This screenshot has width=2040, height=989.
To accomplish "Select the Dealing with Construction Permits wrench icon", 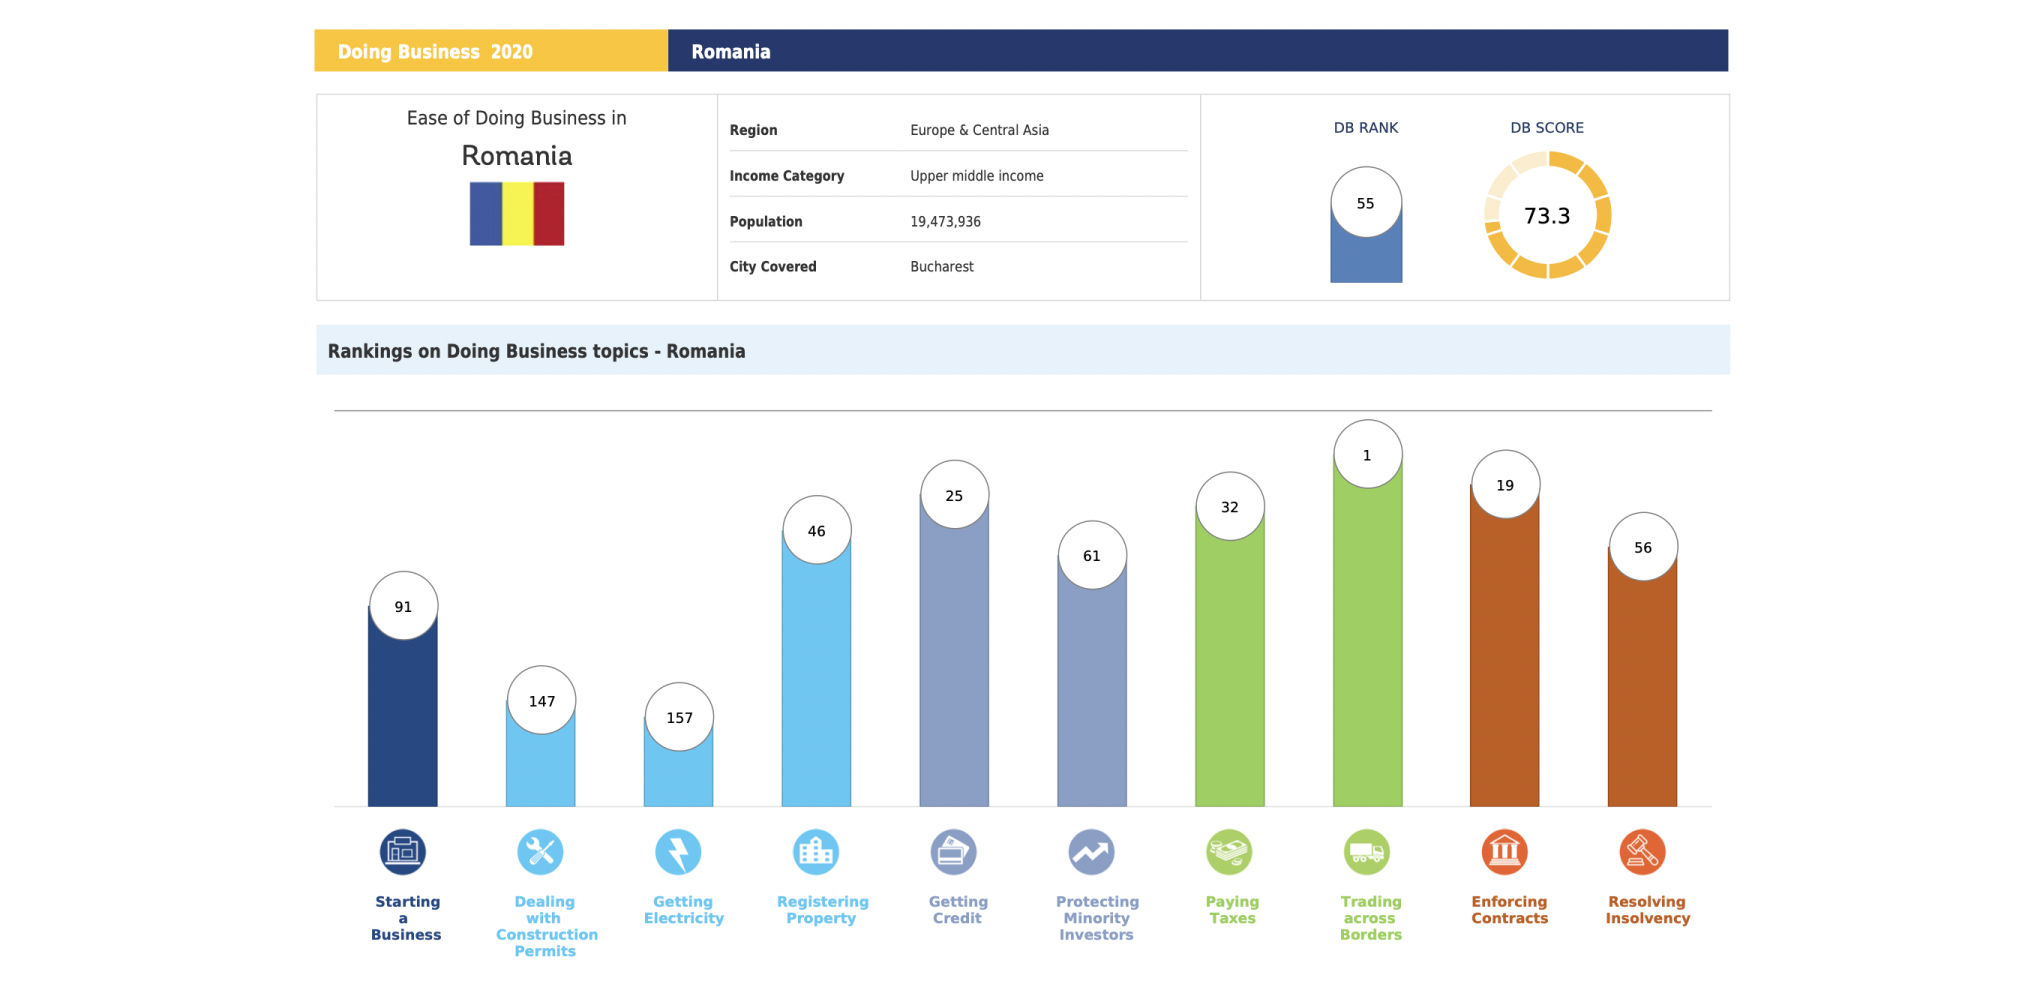I will click(x=540, y=852).
